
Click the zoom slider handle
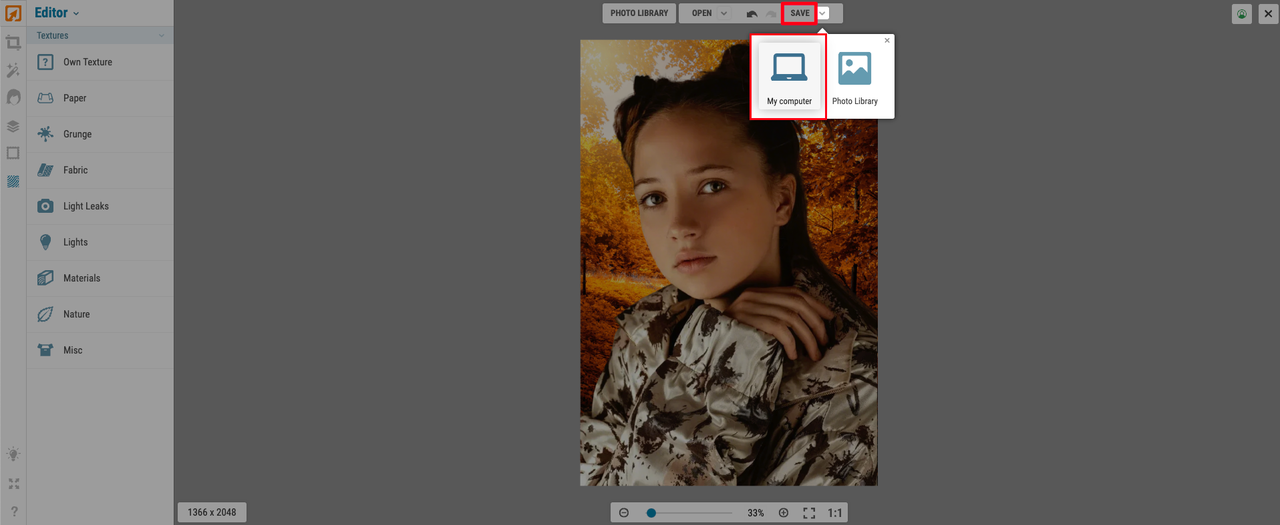pyautogui.click(x=651, y=513)
